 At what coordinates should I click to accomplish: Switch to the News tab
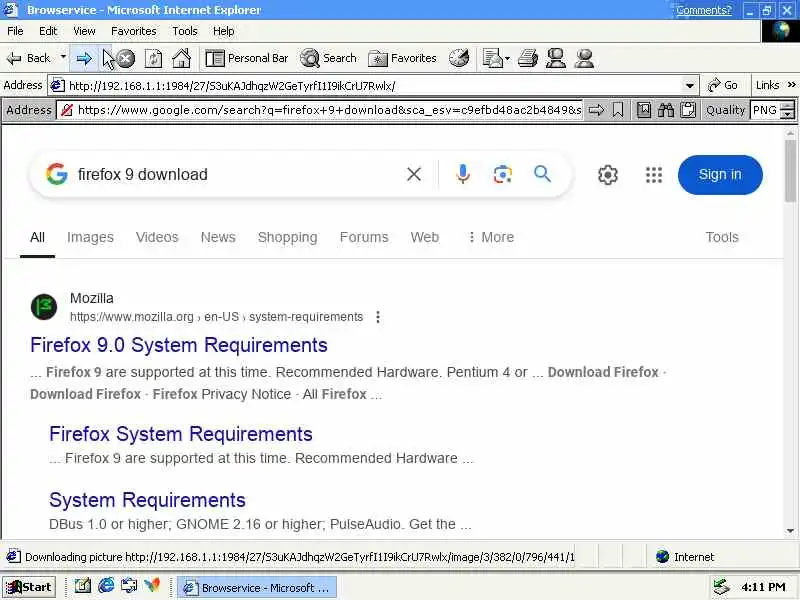(218, 237)
